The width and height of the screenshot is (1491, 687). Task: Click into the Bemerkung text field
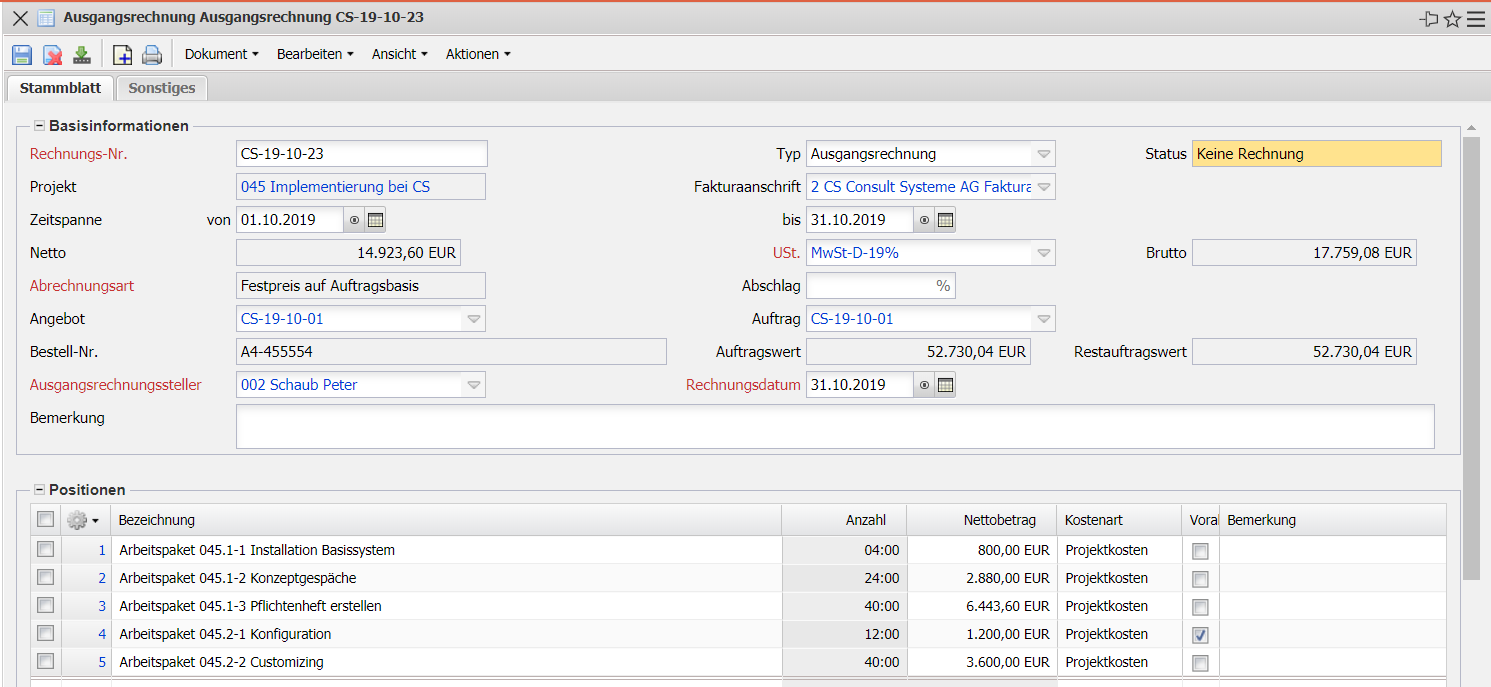(834, 427)
